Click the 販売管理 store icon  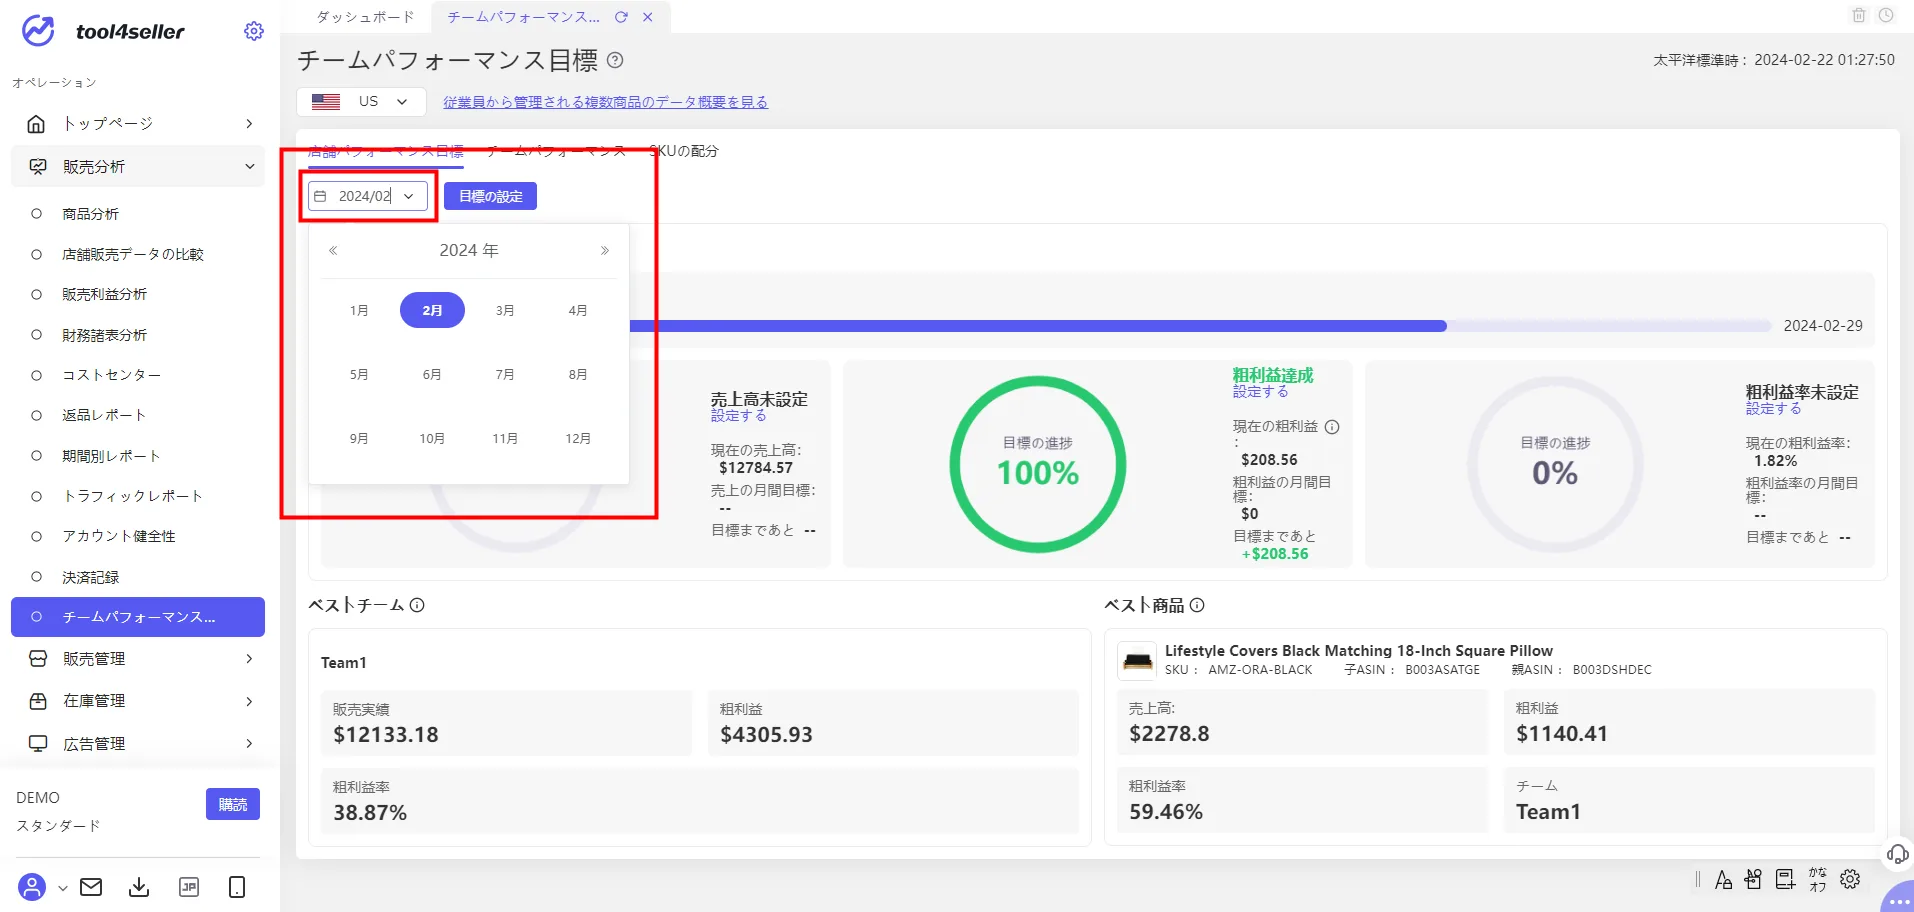[x=38, y=659]
